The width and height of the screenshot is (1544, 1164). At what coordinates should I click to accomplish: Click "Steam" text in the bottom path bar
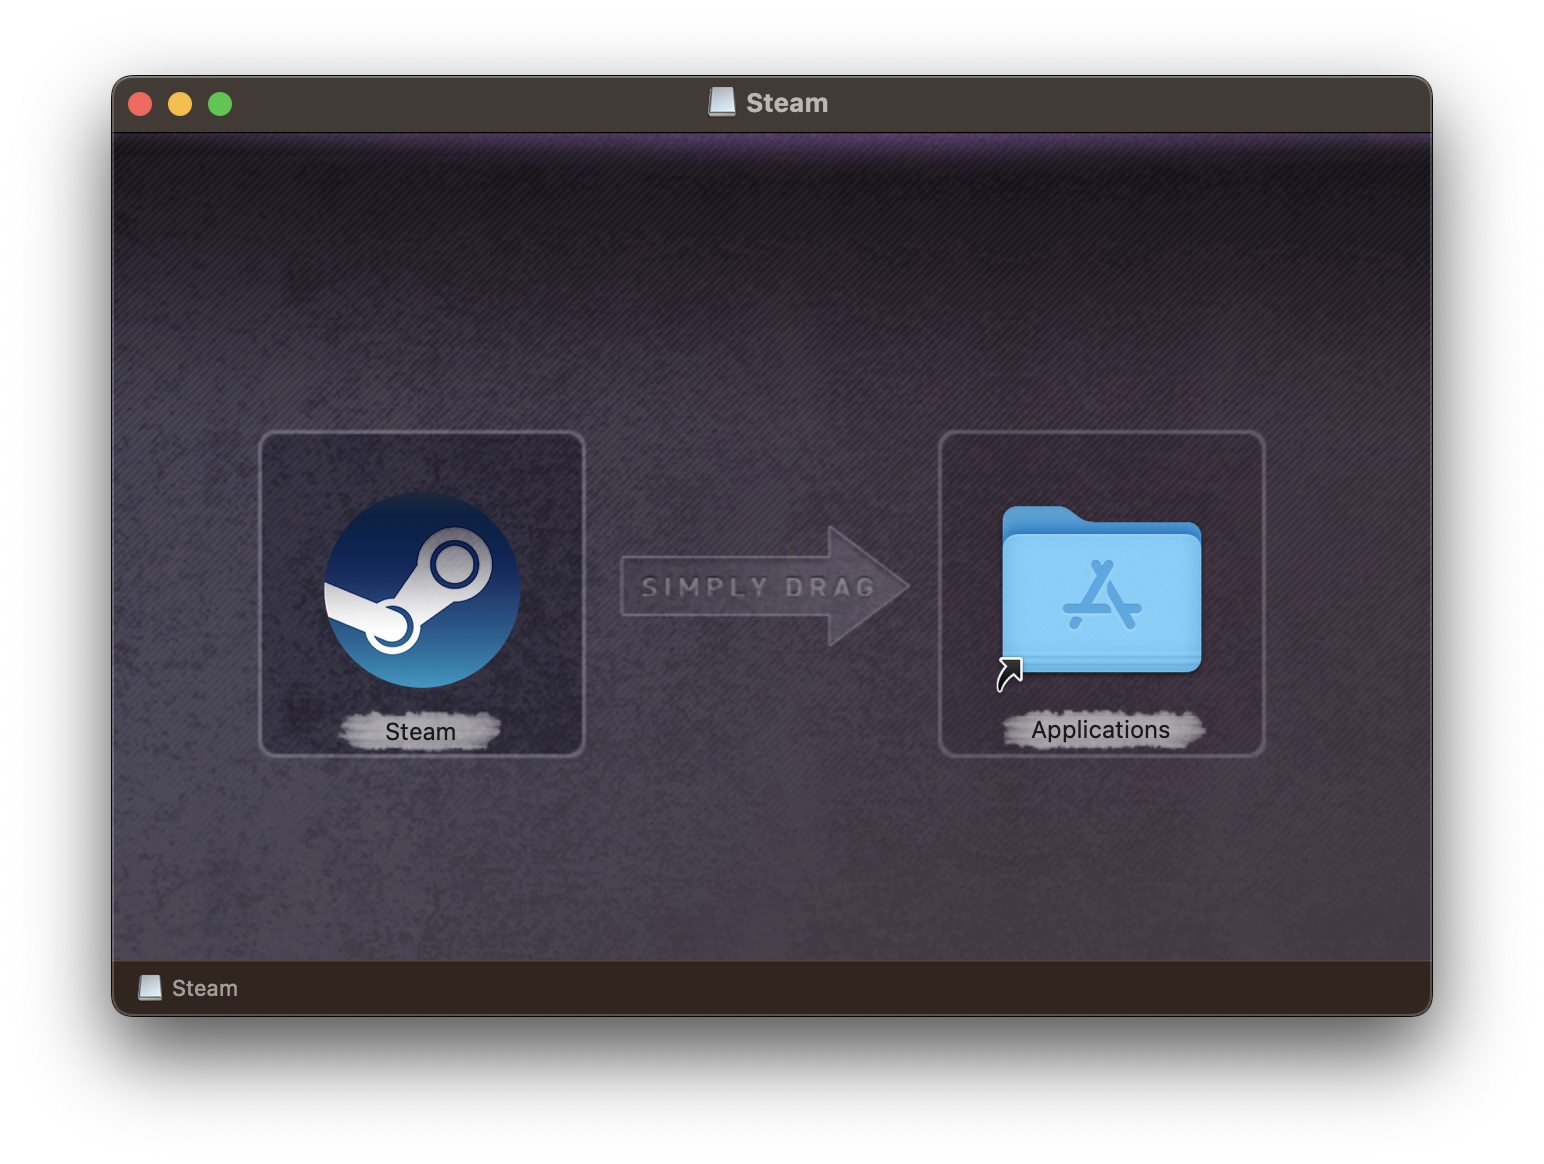(x=205, y=988)
